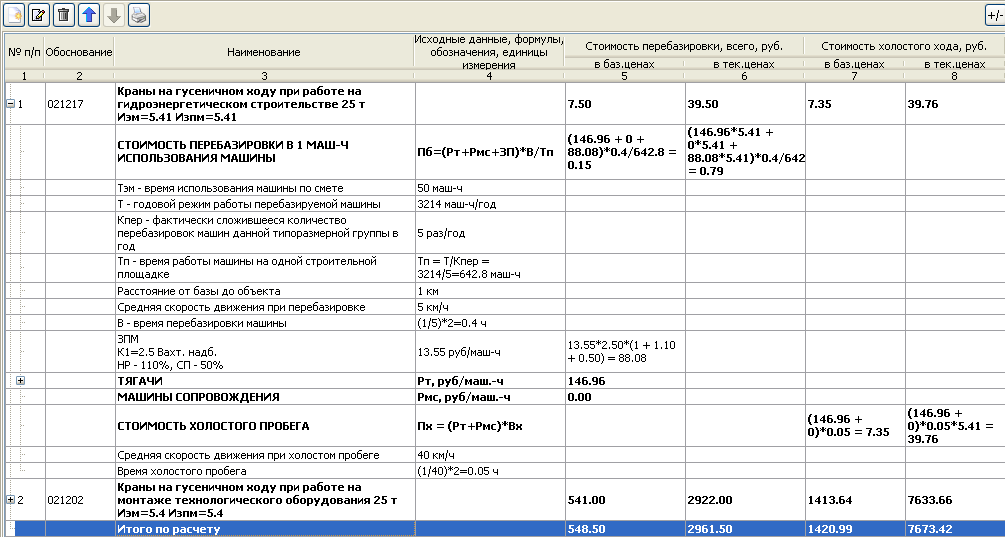The width and height of the screenshot is (1005, 537).
Task: Click the Наименование column header
Action: 263,51
